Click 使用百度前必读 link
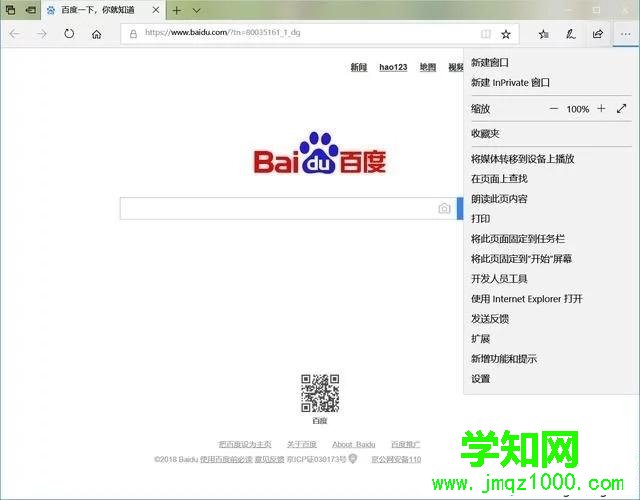 (226, 459)
